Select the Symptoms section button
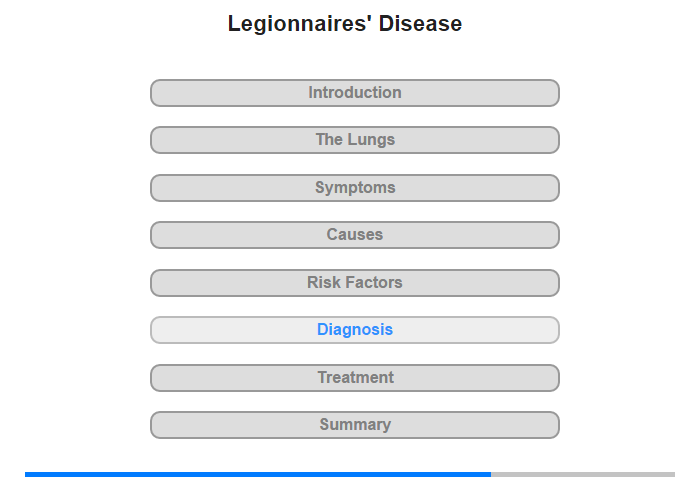 pyautogui.click(x=354, y=188)
